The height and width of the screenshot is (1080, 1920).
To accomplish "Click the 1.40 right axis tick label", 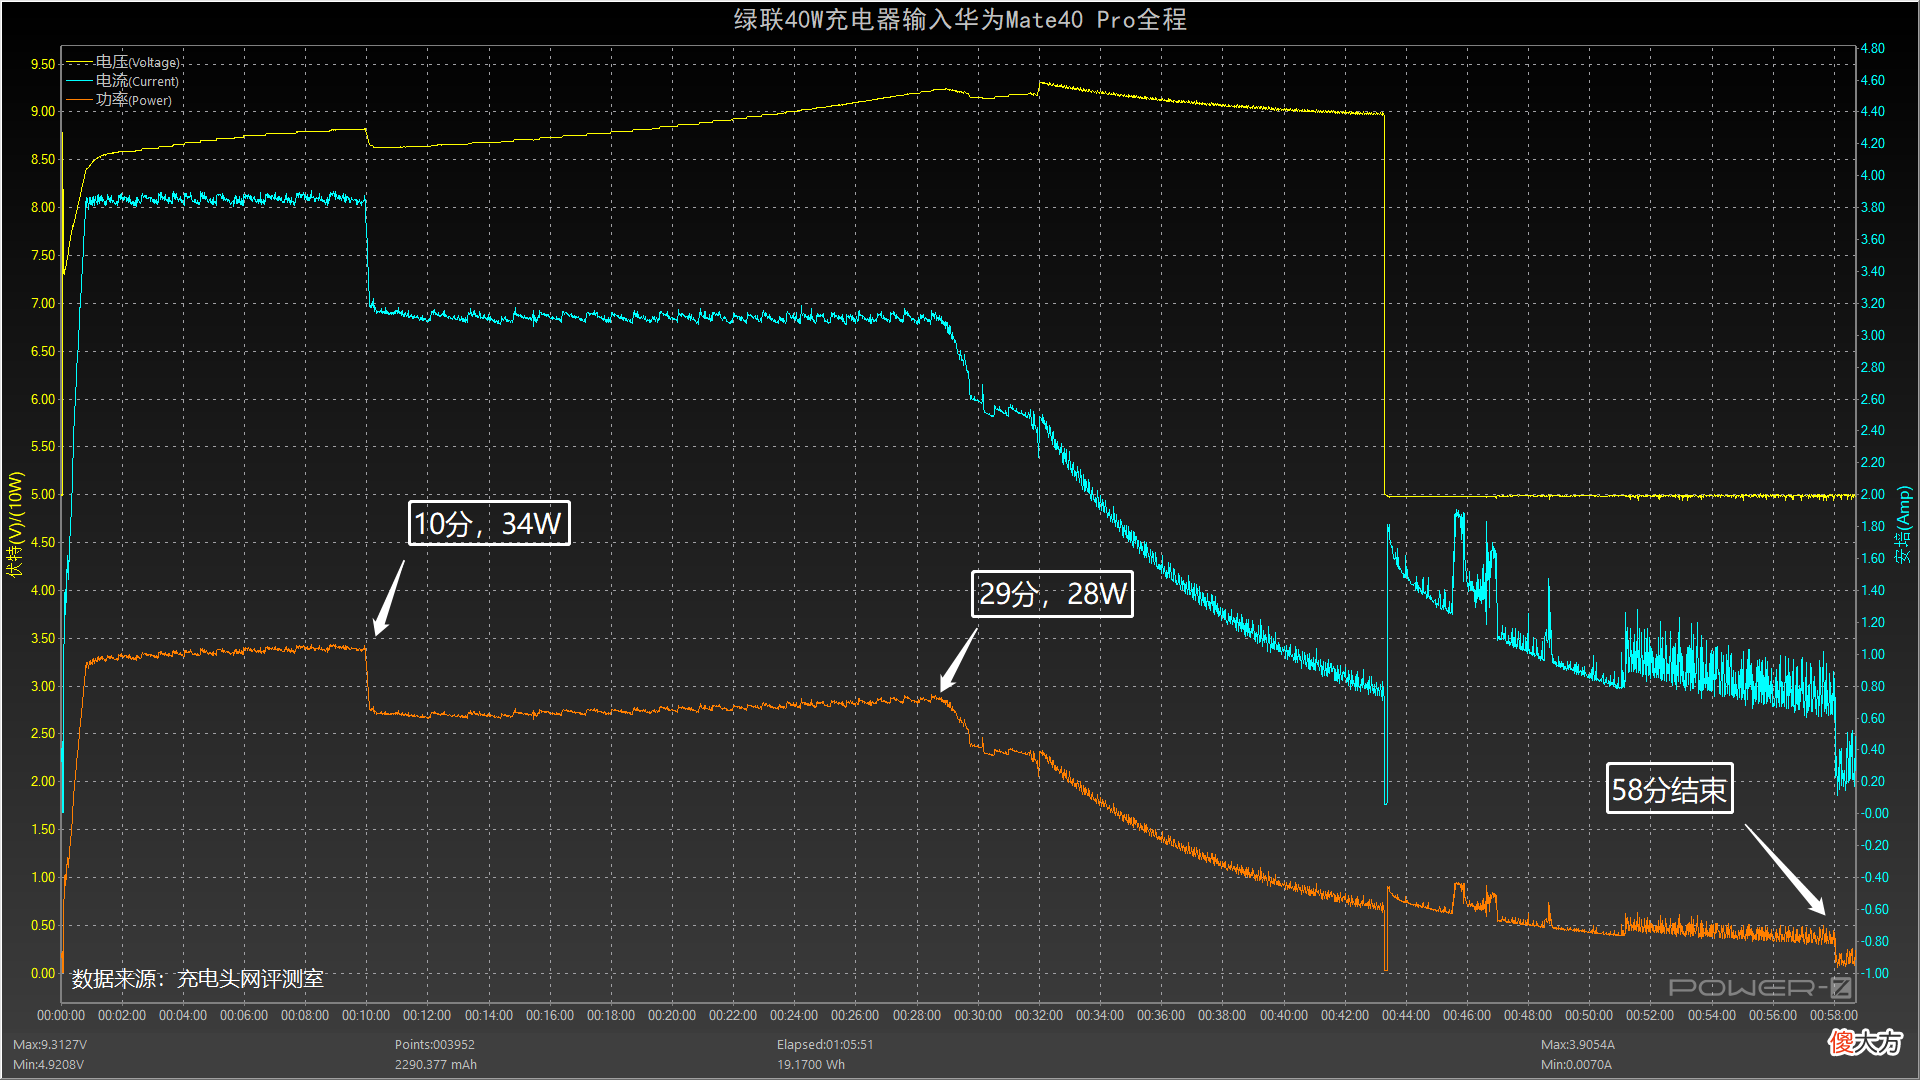I will coord(1872,591).
